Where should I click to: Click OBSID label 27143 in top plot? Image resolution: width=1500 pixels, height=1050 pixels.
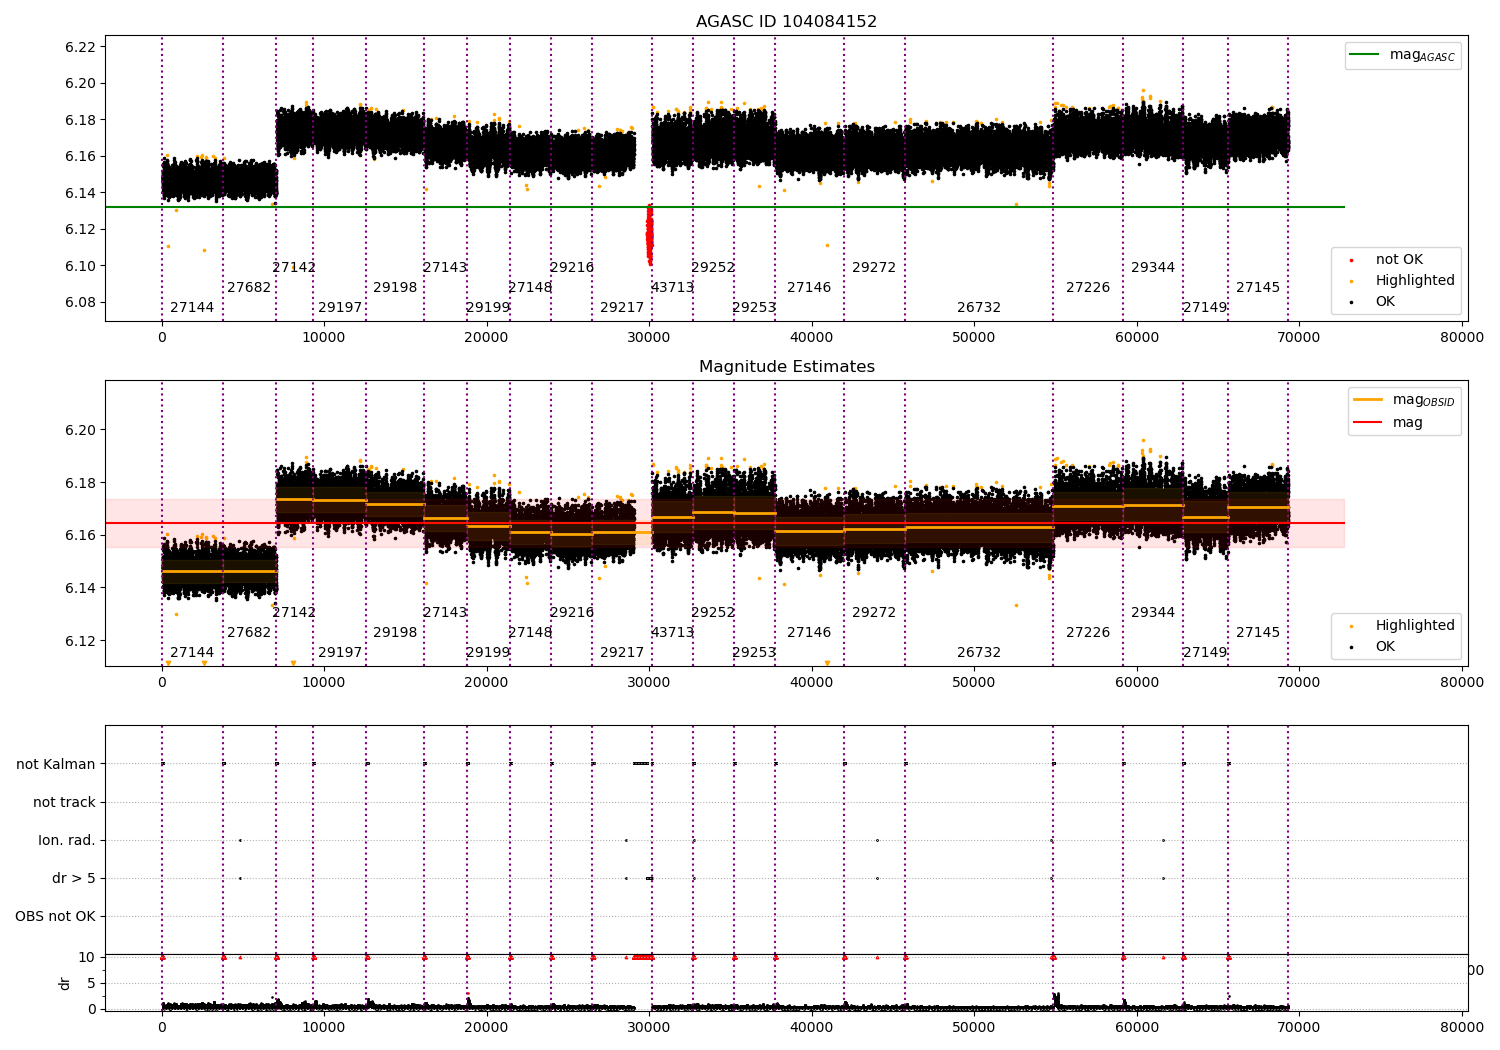tap(445, 267)
